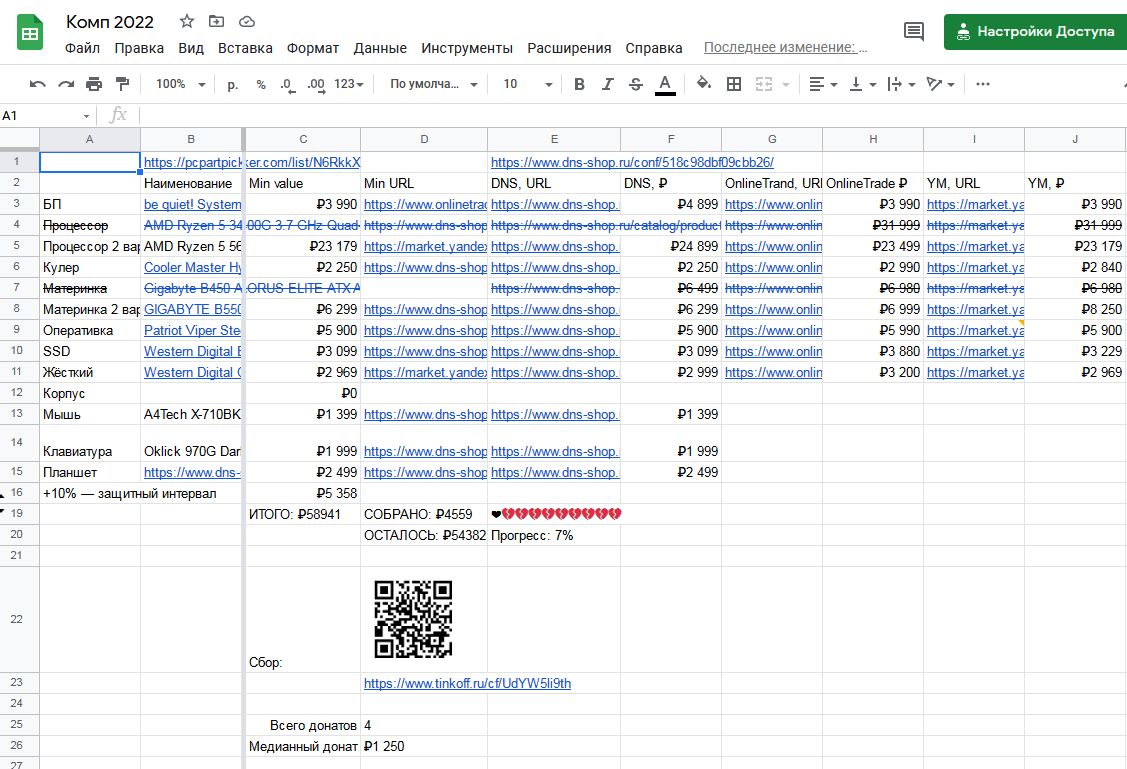
Task: Open the Инструменты menu
Action: pyautogui.click(x=467, y=48)
